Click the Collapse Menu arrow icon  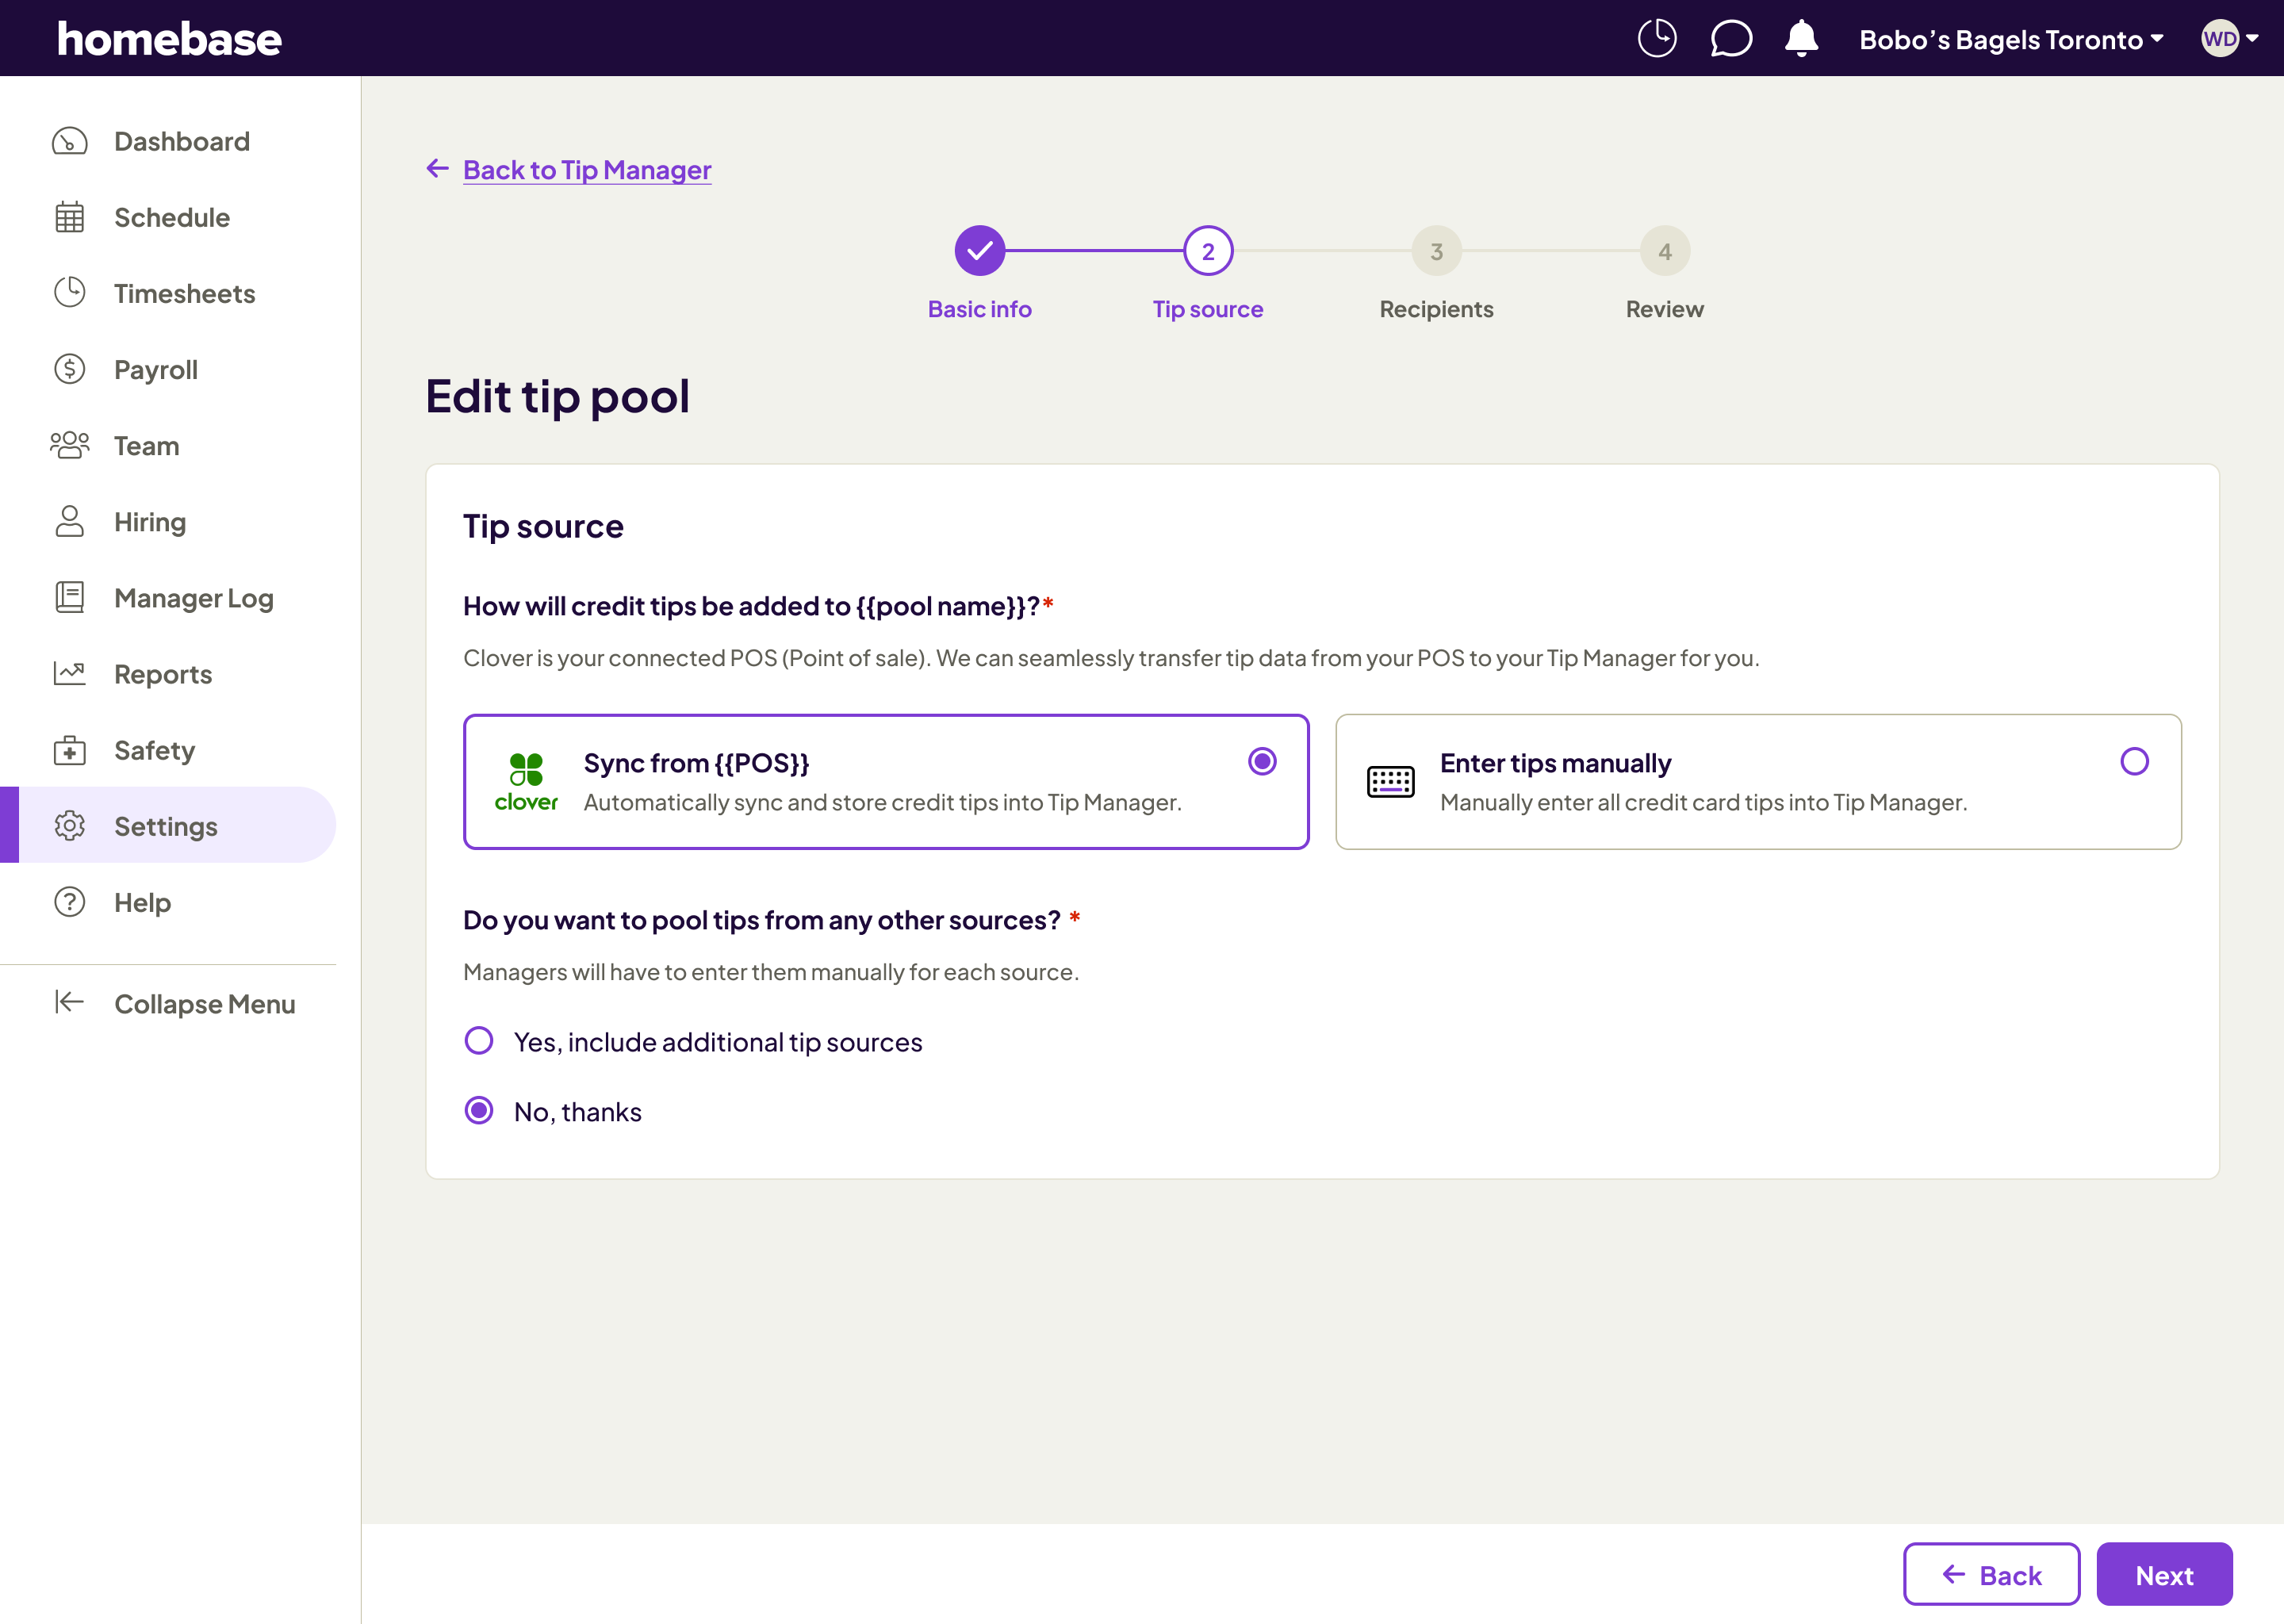pyautogui.click(x=69, y=1002)
